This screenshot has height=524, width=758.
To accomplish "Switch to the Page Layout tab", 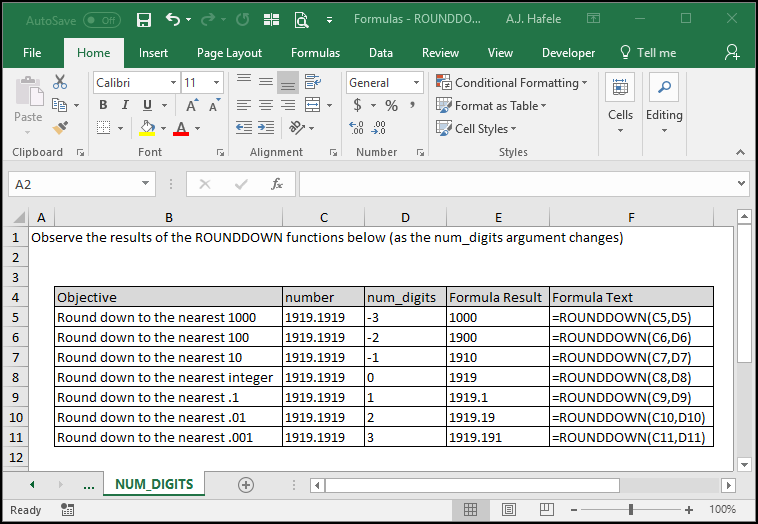I will pos(229,53).
